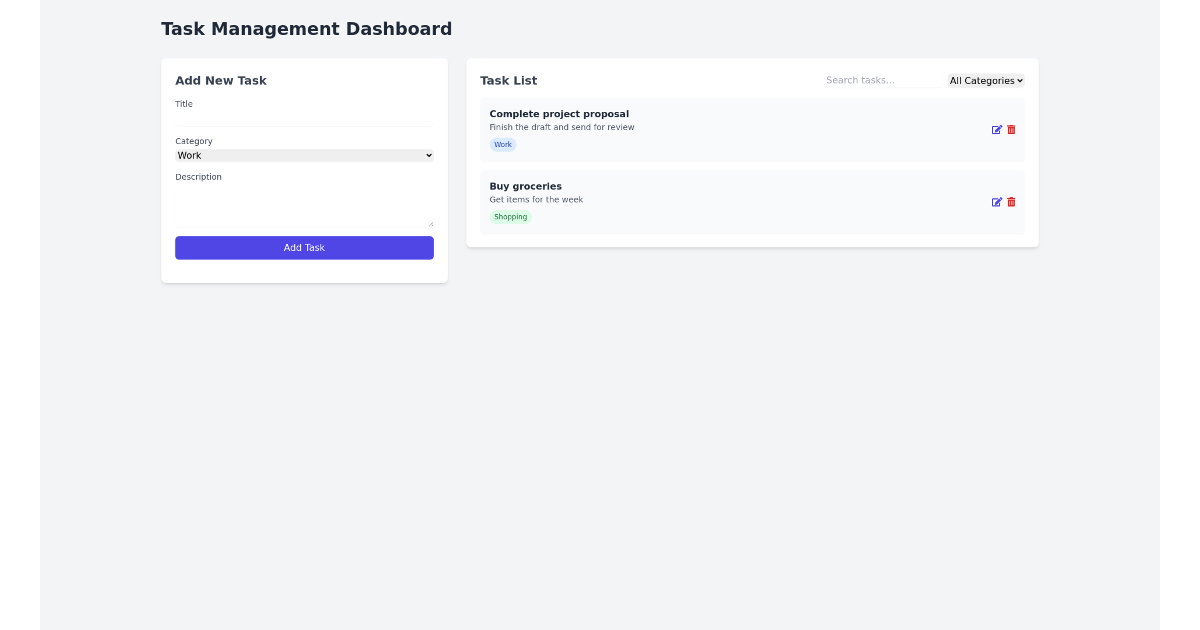Open the Category dropdown in Add New Task

pyautogui.click(x=304, y=155)
